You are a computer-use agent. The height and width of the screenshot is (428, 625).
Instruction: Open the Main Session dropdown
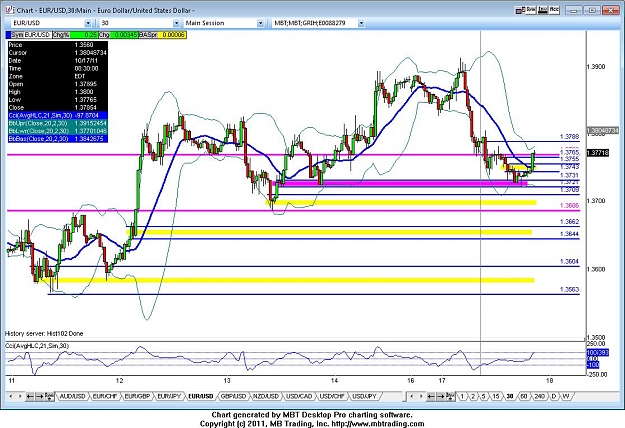coord(260,23)
